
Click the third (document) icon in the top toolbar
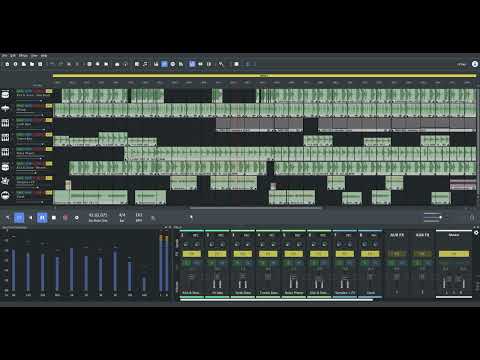click(24, 64)
